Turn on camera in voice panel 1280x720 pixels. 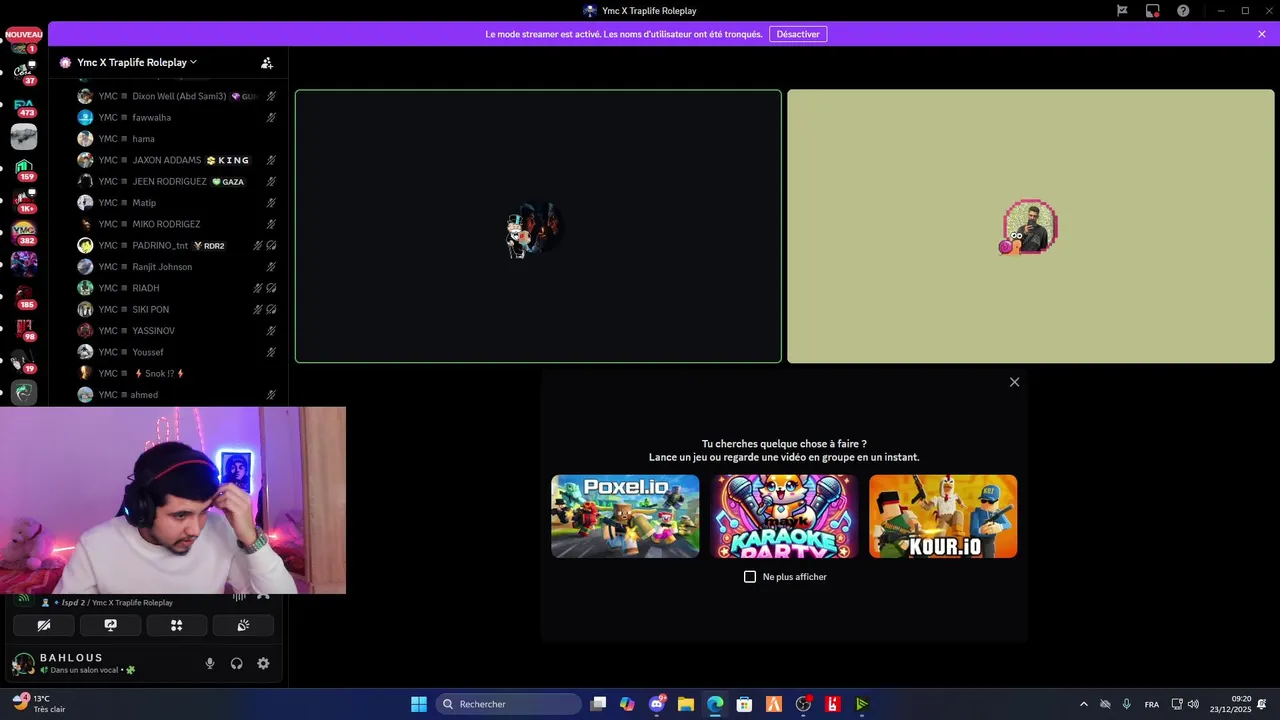44,625
